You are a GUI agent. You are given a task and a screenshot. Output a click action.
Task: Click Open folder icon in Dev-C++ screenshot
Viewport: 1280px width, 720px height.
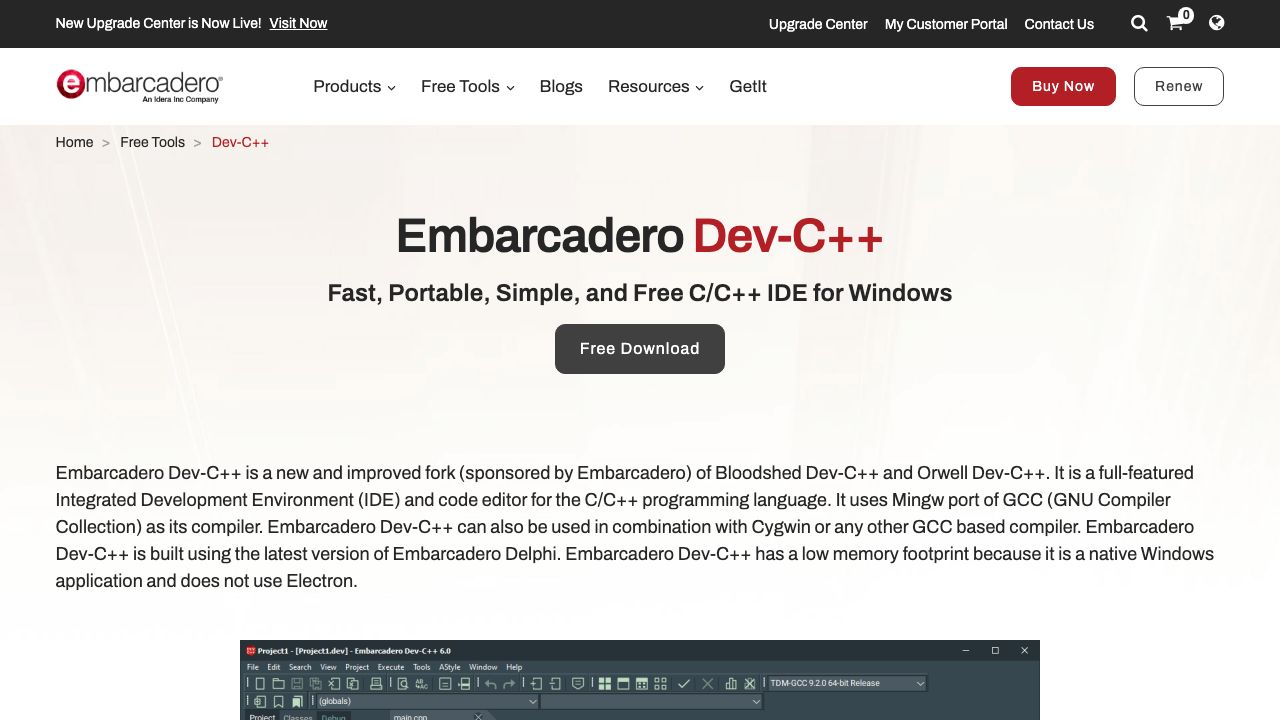pos(279,683)
